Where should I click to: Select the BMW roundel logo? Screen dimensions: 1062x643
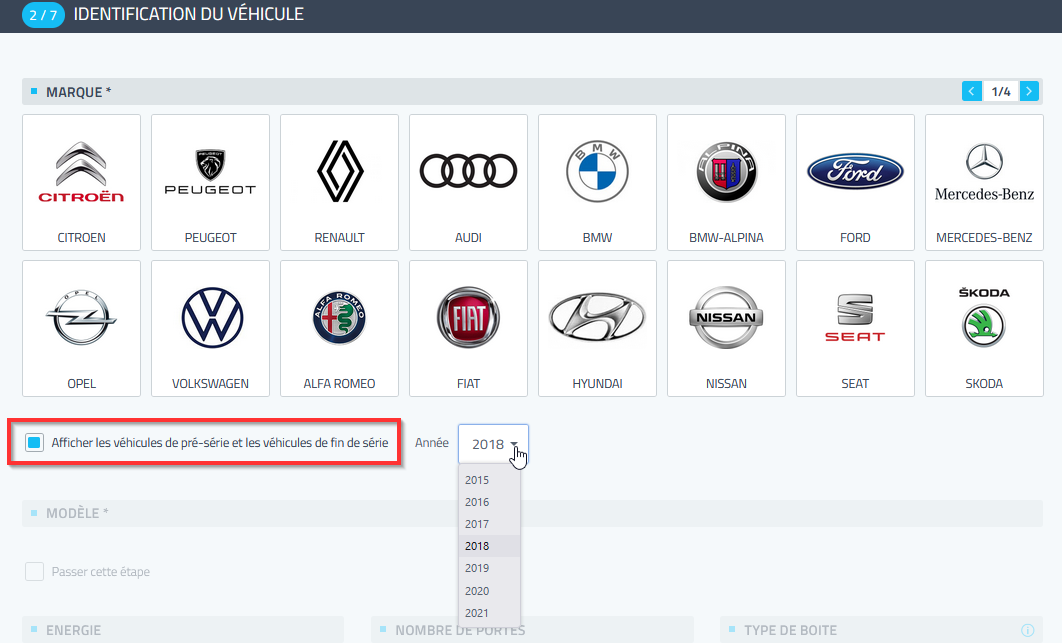pos(597,171)
